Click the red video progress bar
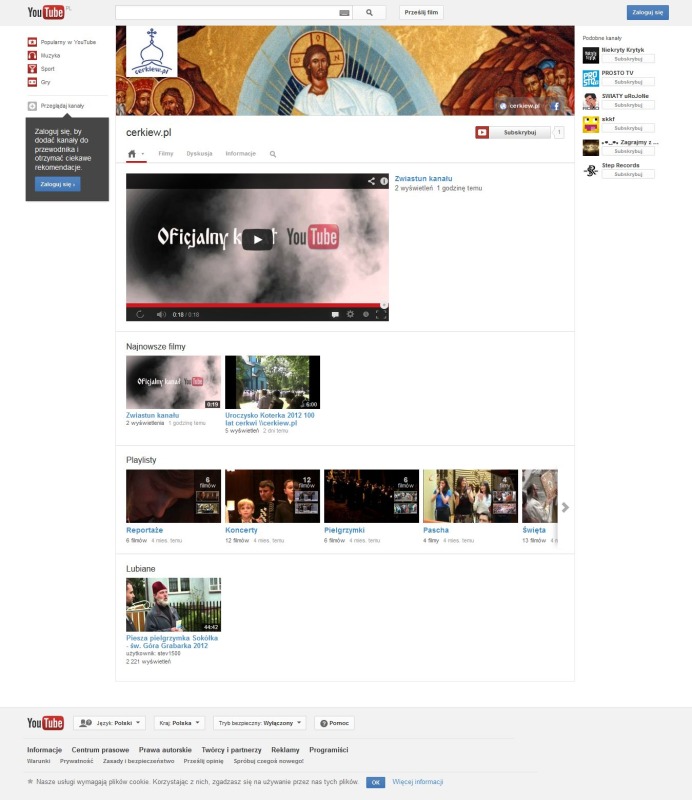 tap(257, 305)
